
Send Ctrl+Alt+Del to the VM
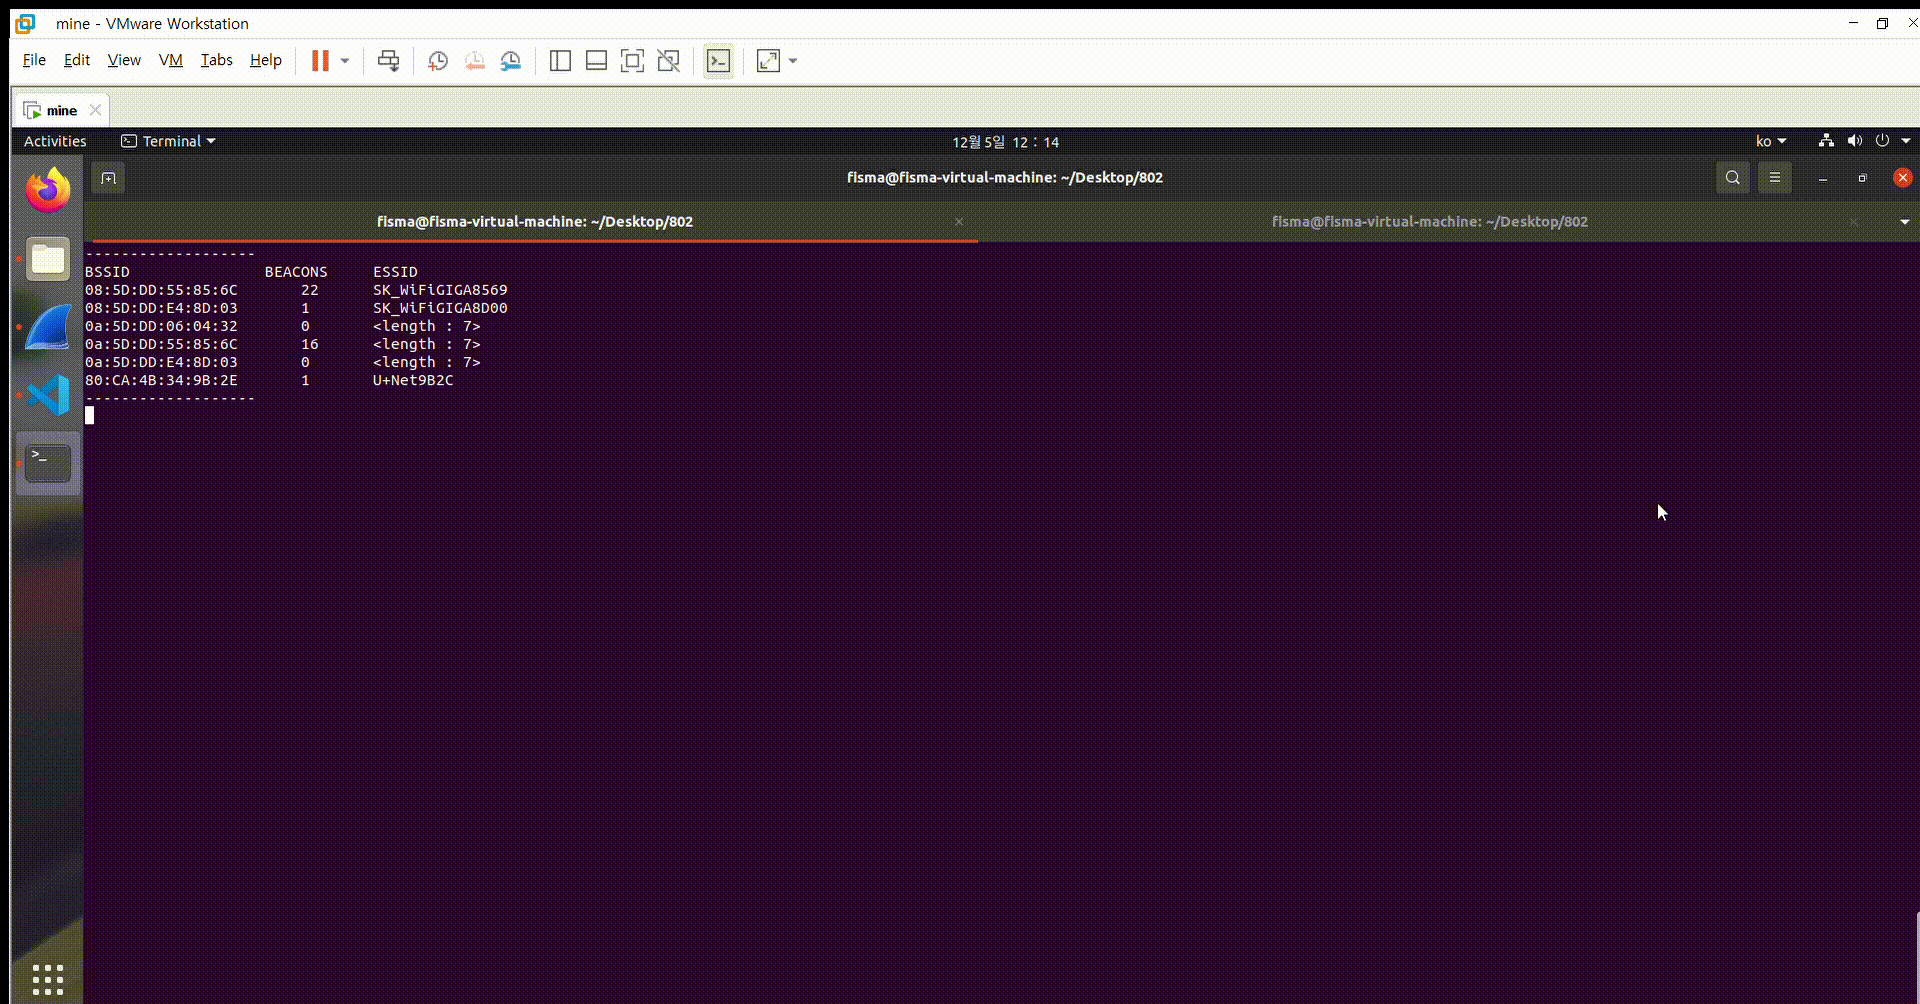click(389, 61)
